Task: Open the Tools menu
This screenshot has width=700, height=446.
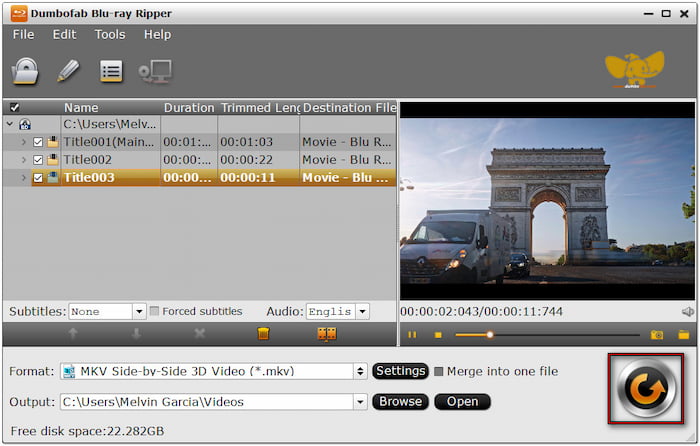Action: [110, 34]
